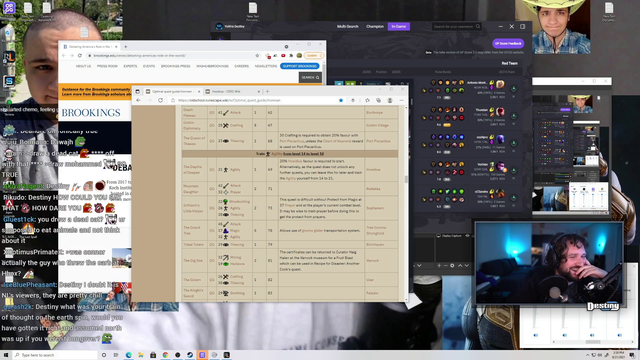The width and height of the screenshot is (640, 360).
Task: Switch to the Hosidius OSRS Wiki tab
Action: 233,91
